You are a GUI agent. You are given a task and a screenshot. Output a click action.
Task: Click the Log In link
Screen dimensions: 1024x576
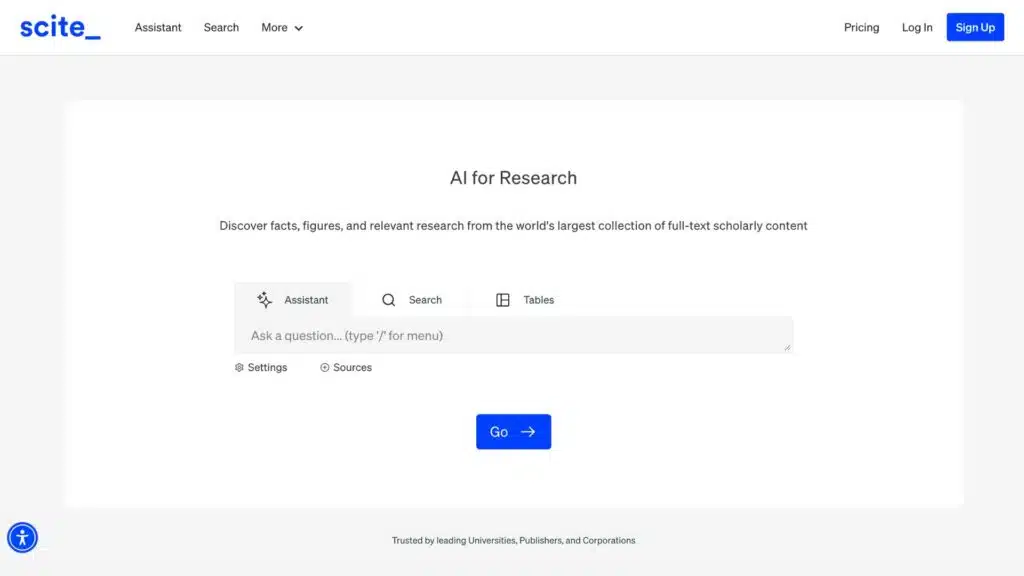click(x=917, y=28)
